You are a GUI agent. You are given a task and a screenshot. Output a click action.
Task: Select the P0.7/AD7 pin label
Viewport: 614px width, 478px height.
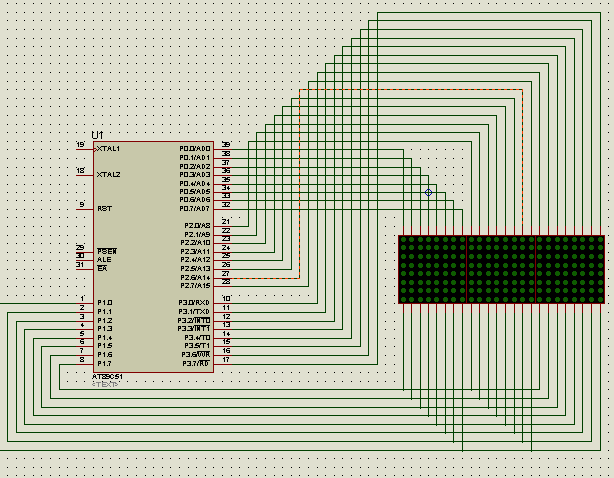coord(195,209)
